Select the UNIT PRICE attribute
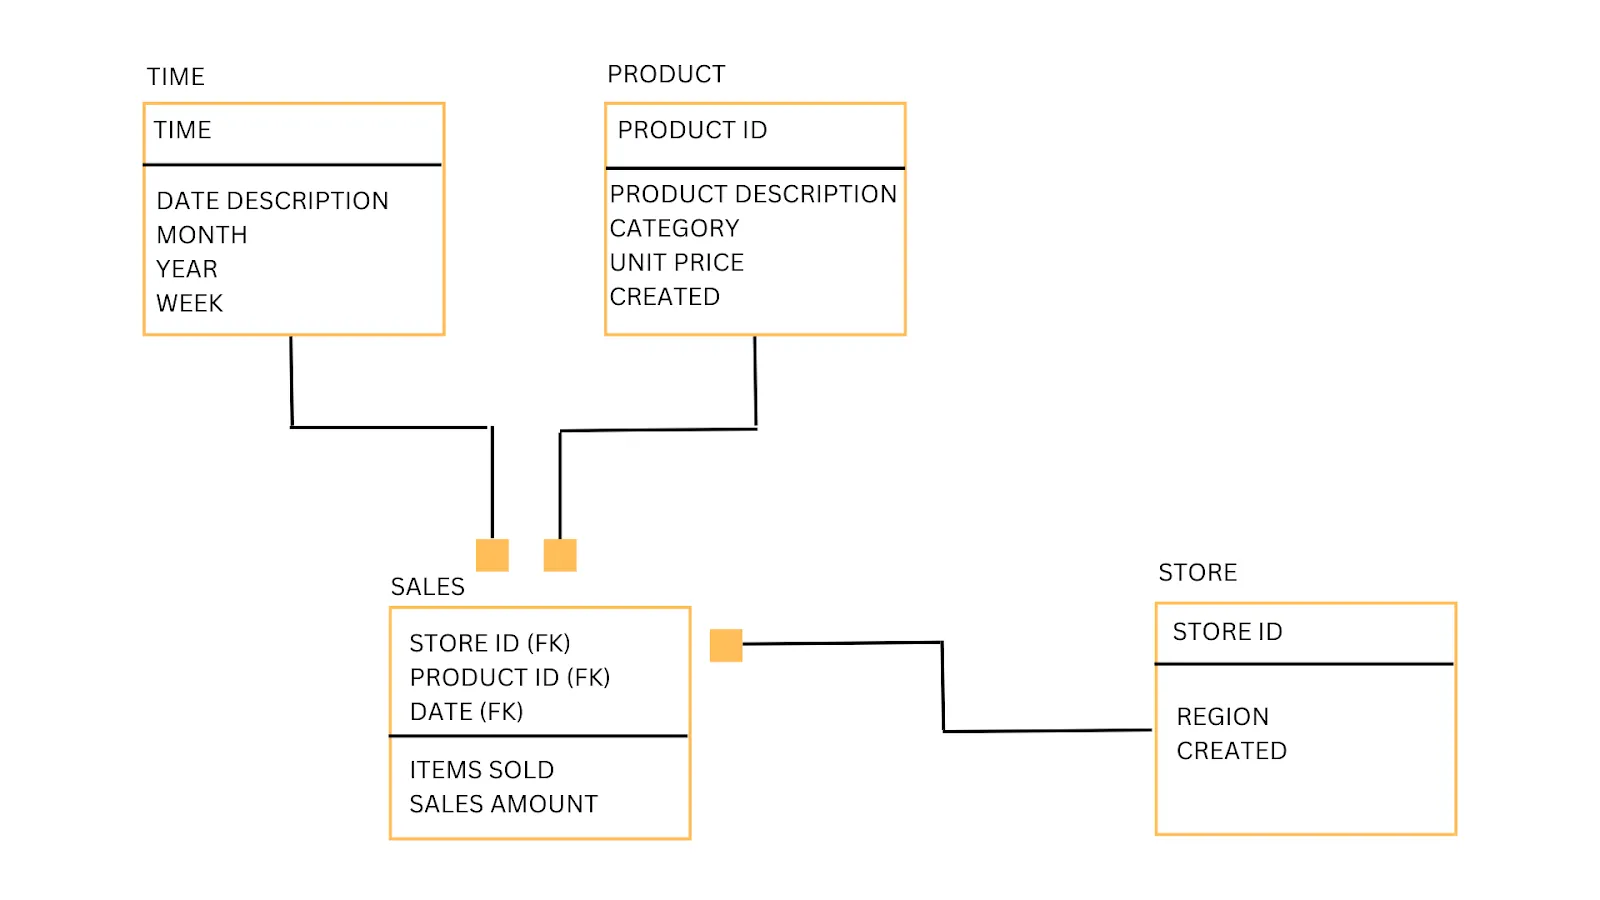1600x900 pixels. click(x=677, y=262)
